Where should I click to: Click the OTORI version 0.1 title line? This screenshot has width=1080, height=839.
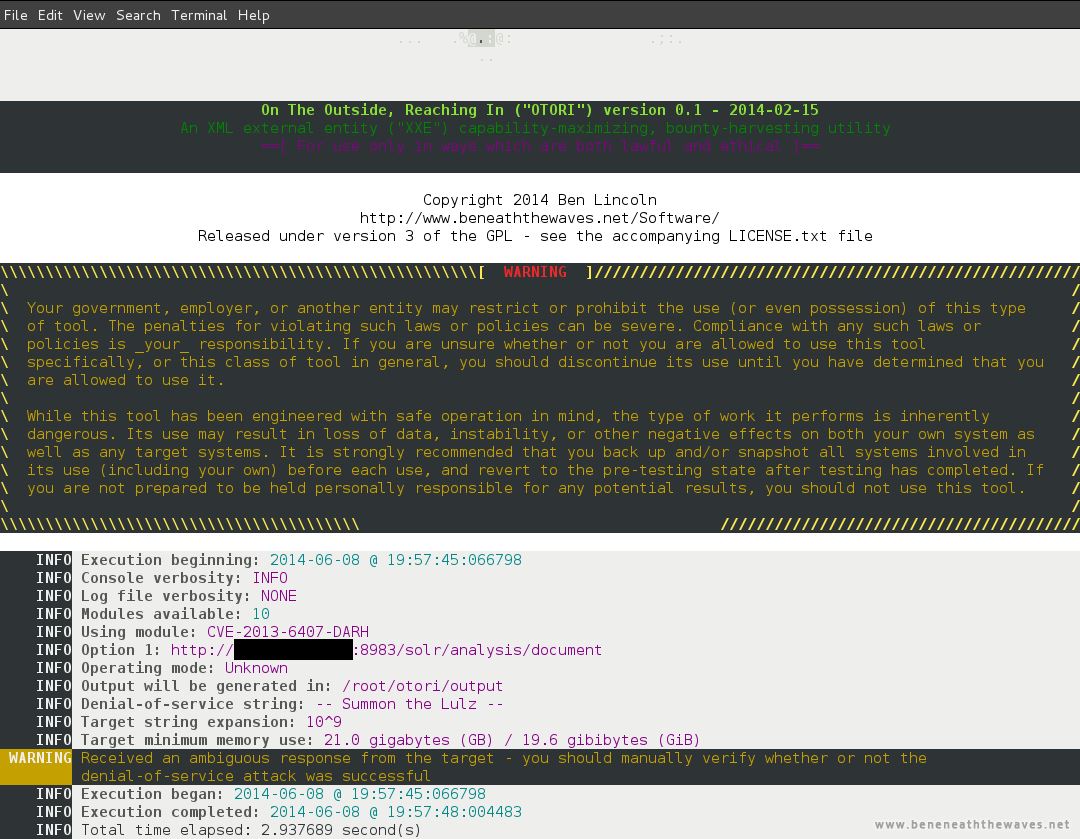point(540,110)
